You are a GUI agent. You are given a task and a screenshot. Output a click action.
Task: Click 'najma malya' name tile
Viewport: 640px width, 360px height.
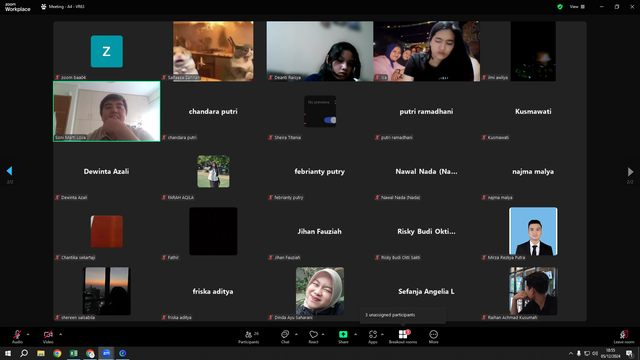(533, 171)
